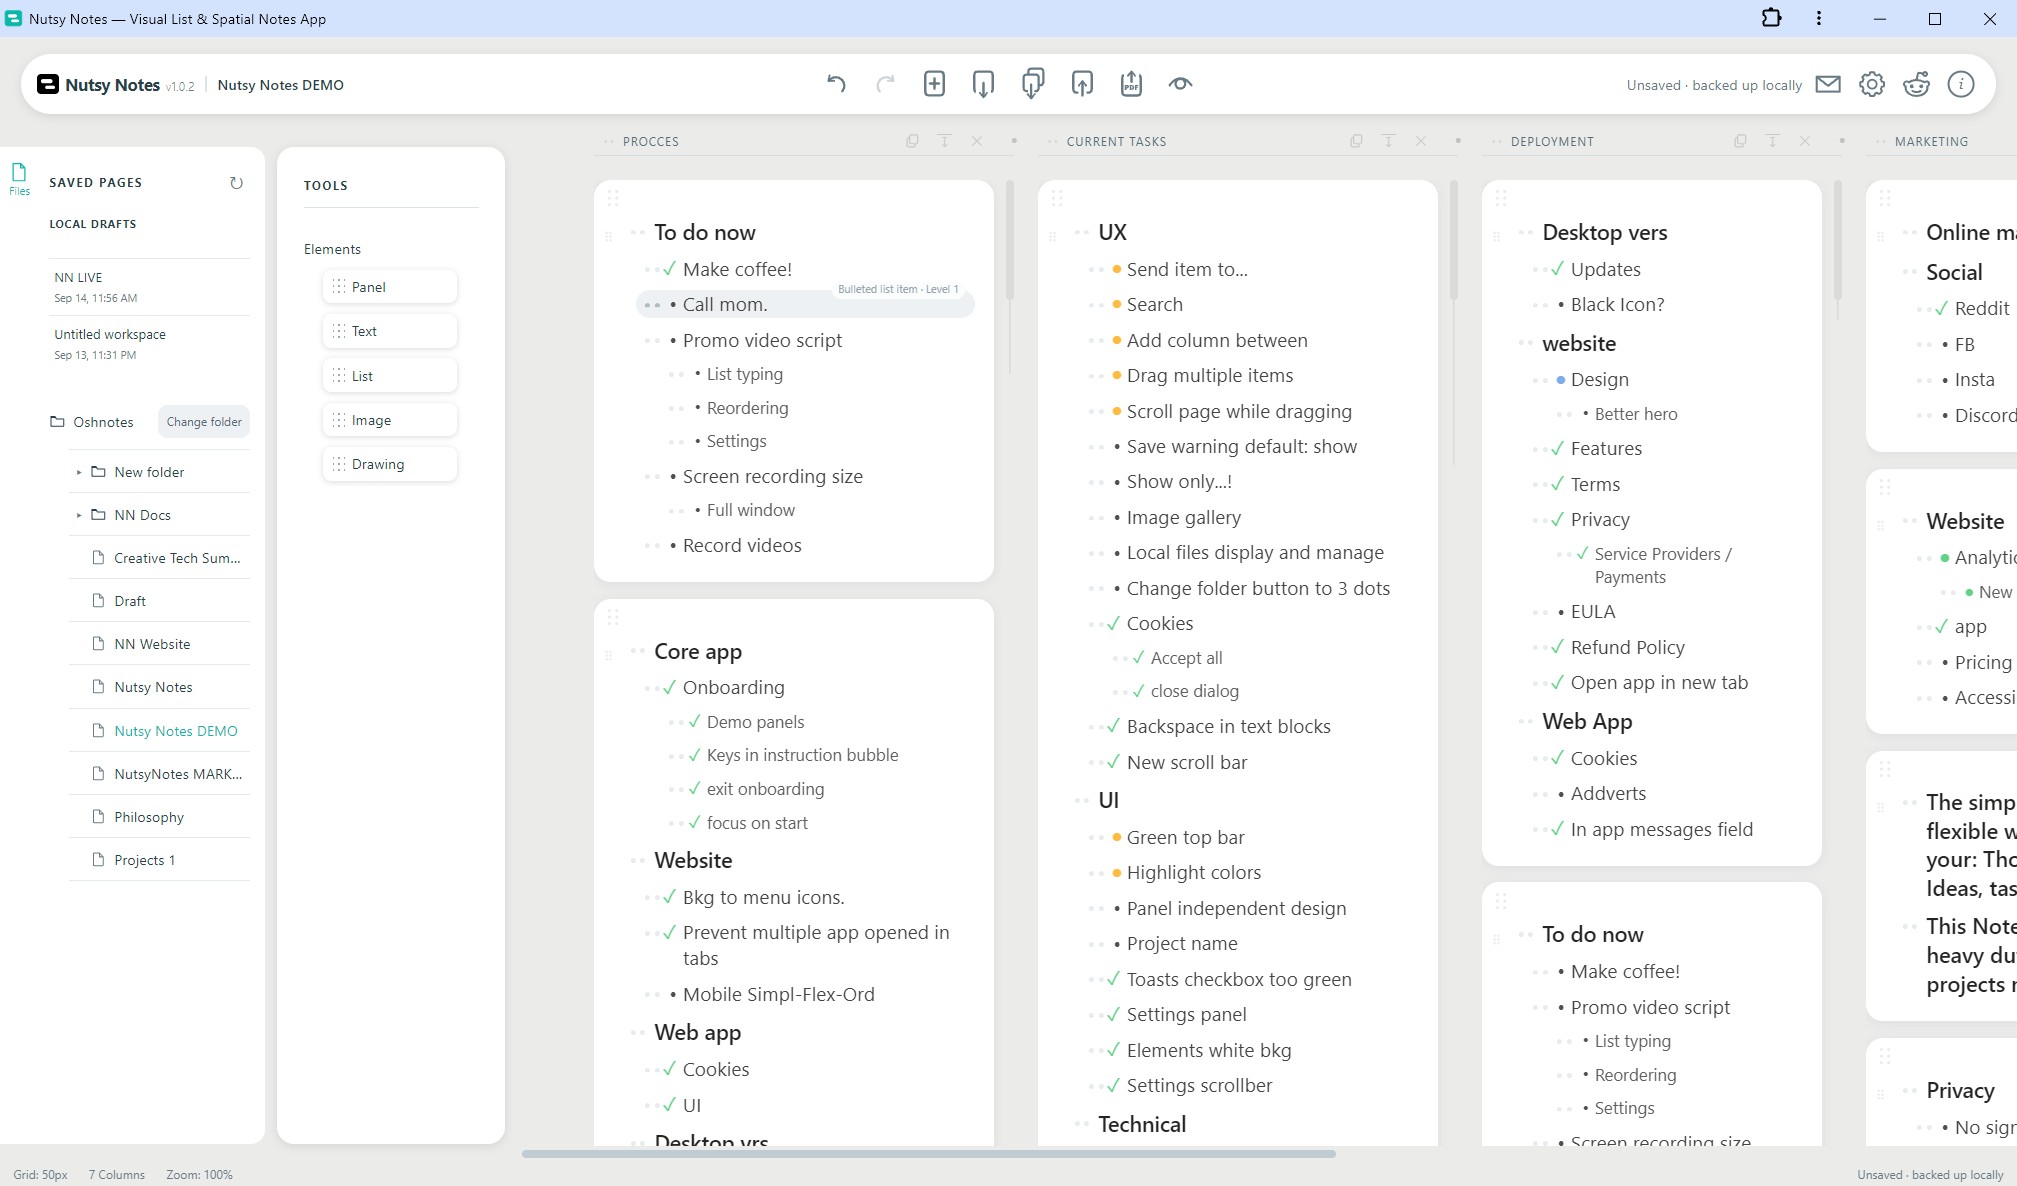
Task: Click the Redo arrow in top toolbar
Action: click(x=885, y=84)
